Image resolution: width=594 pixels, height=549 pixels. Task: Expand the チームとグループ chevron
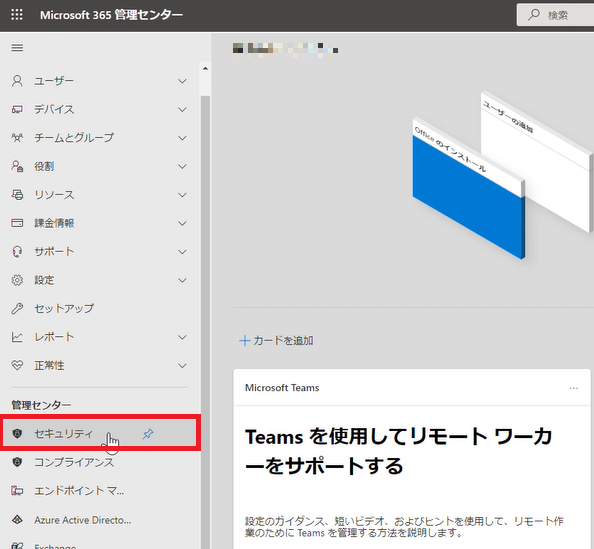(x=183, y=138)
